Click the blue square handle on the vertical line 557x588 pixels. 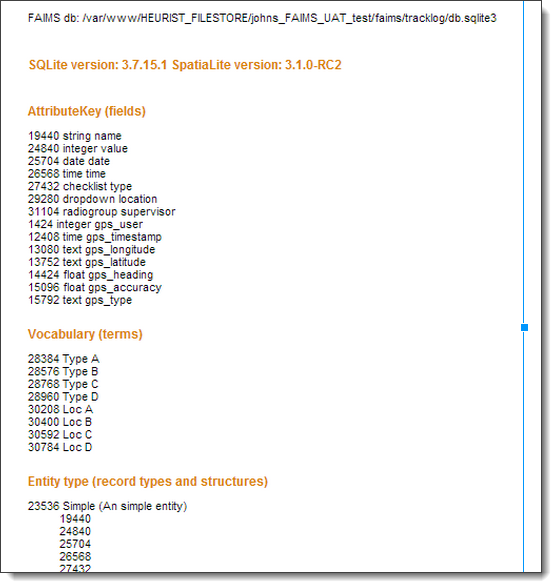coord(524,327)
